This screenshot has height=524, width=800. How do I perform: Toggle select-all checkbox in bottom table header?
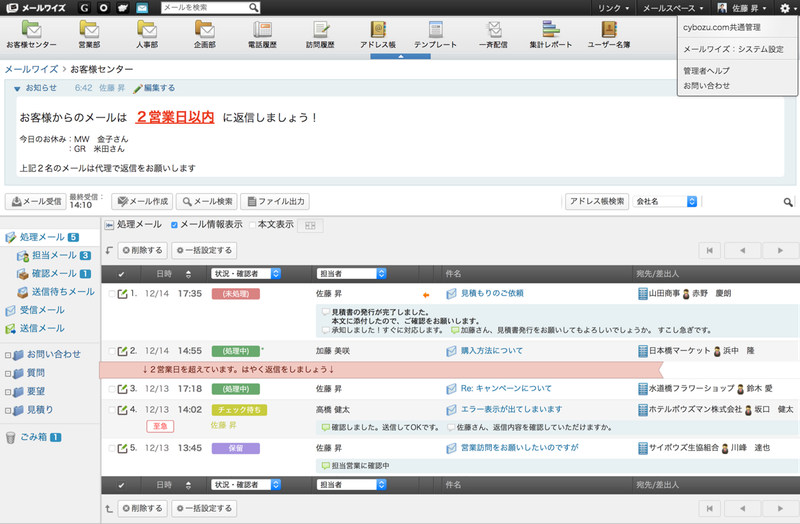[121, 485]
